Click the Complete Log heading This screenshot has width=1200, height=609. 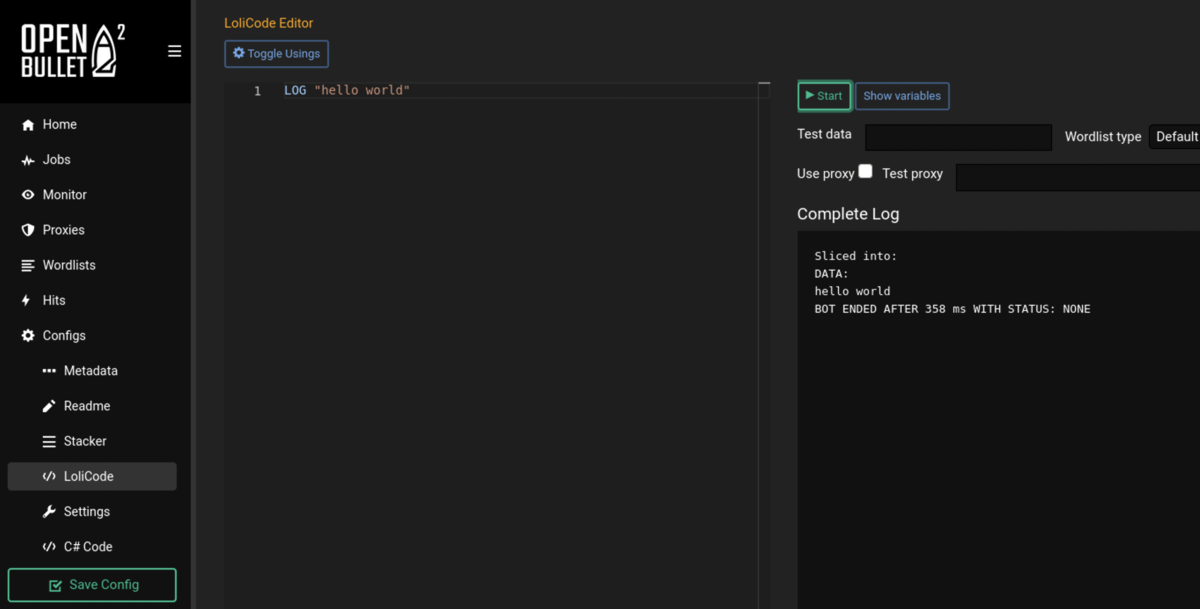click(848, 214)
